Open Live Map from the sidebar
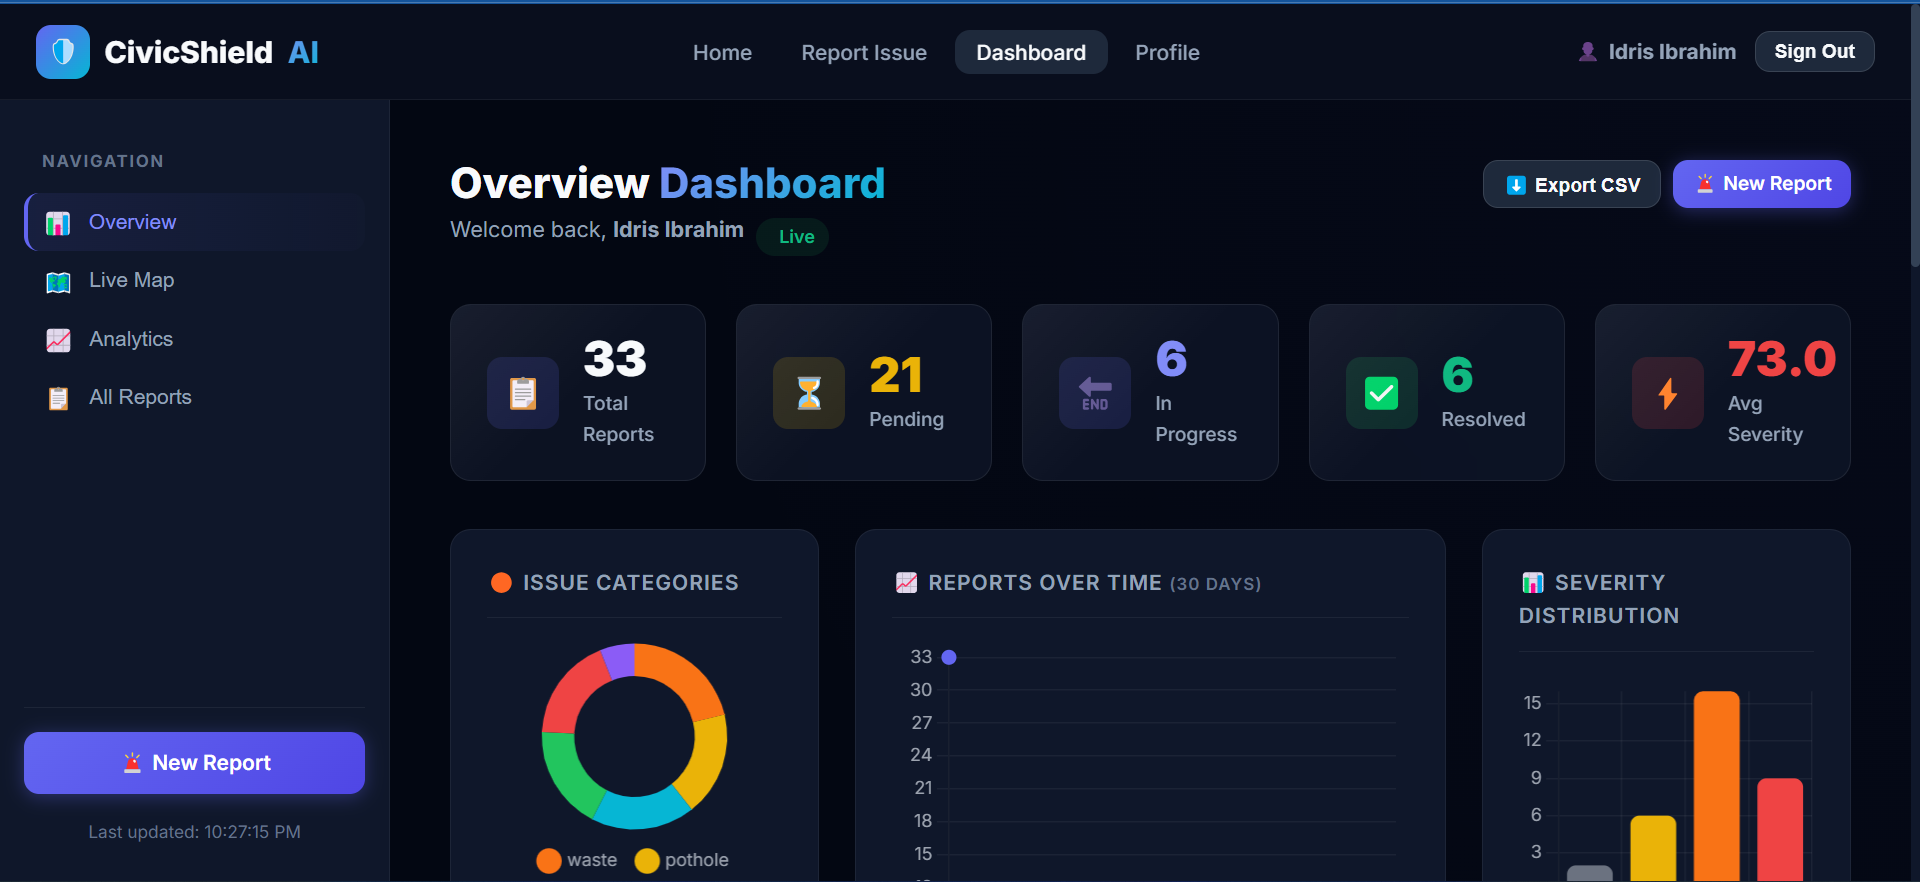Viewport: 1920px width, 882px height. 196,281
